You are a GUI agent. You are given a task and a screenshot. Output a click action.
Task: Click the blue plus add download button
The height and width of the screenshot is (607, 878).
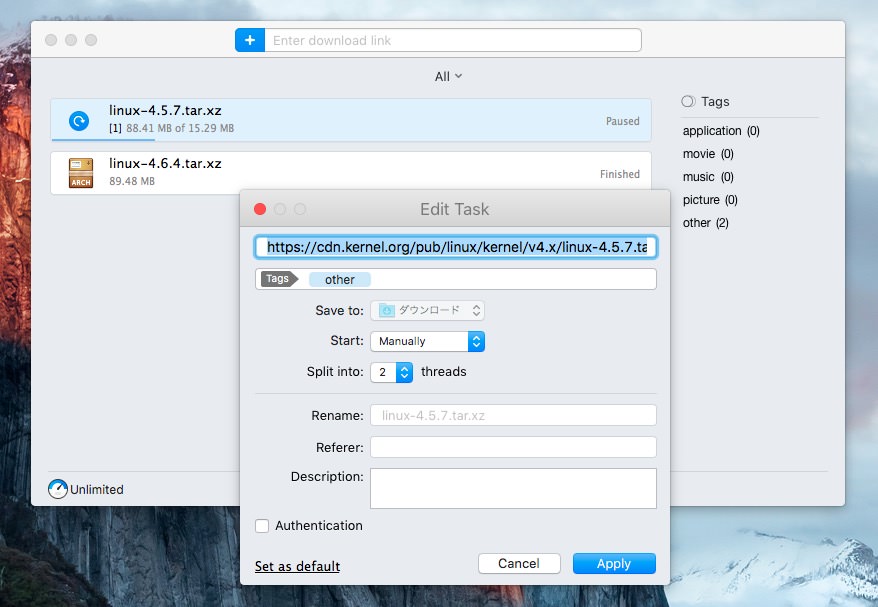[249, 40]
